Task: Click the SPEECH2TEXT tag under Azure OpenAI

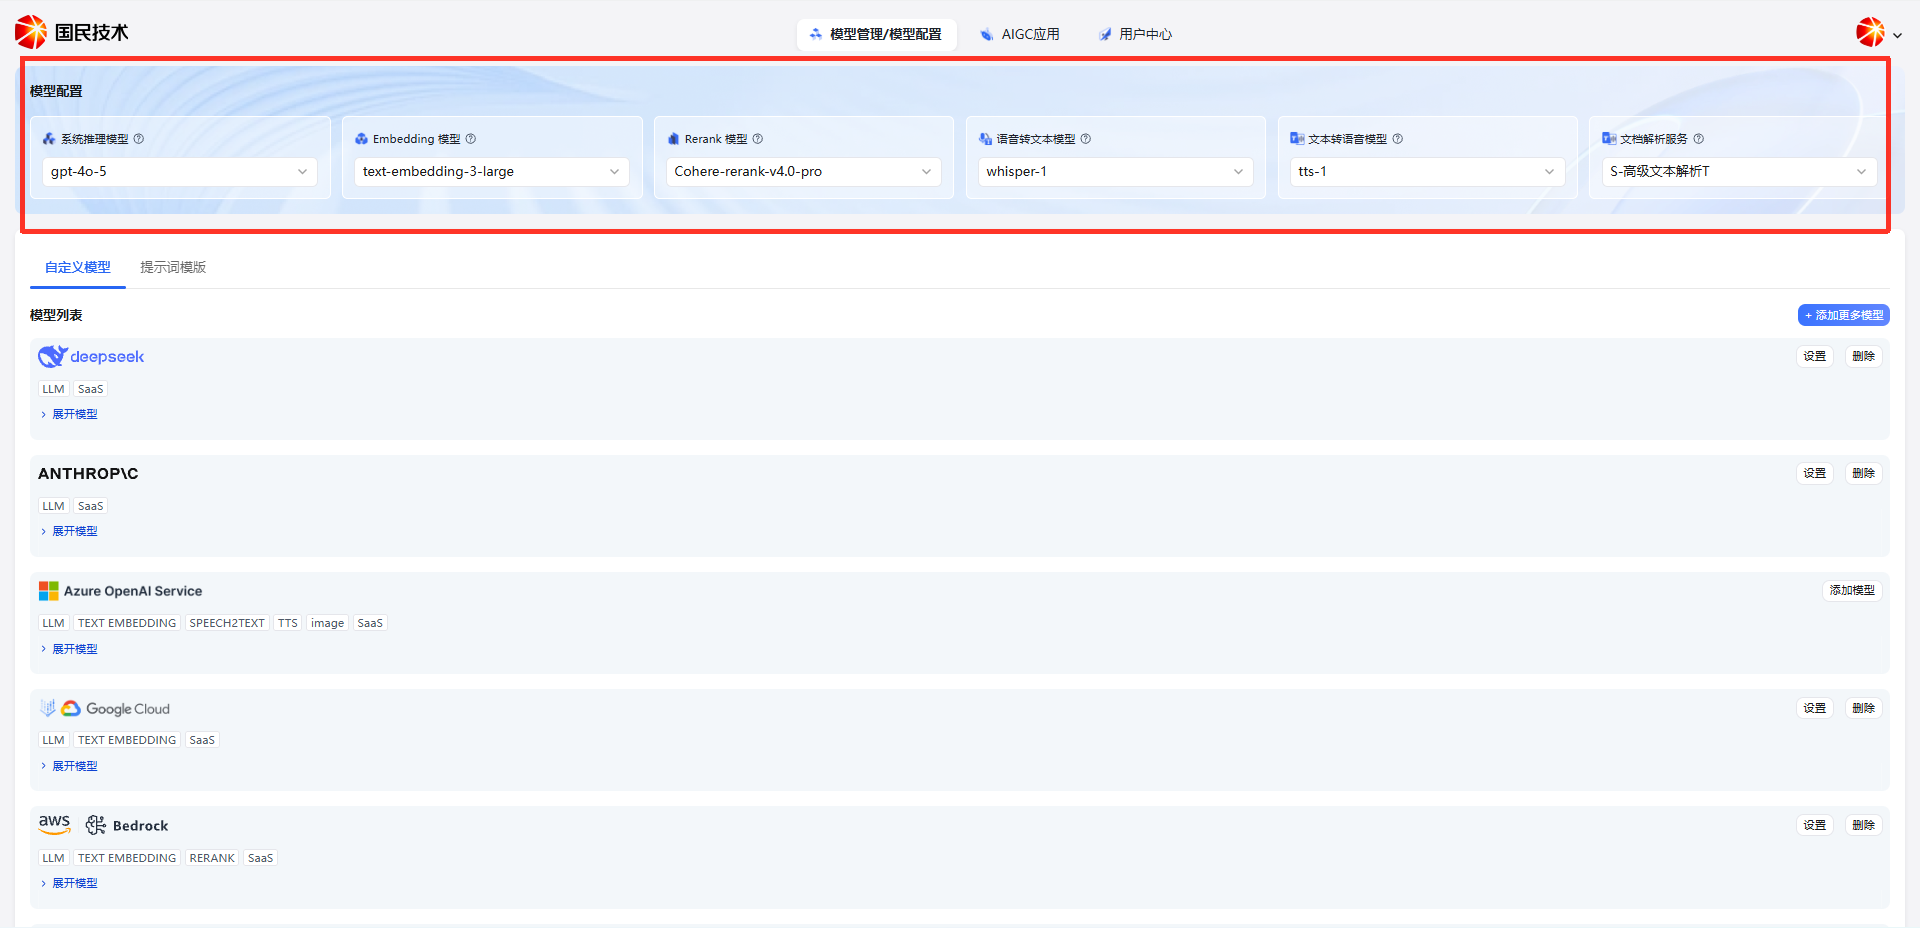Action: pos(227,623)
